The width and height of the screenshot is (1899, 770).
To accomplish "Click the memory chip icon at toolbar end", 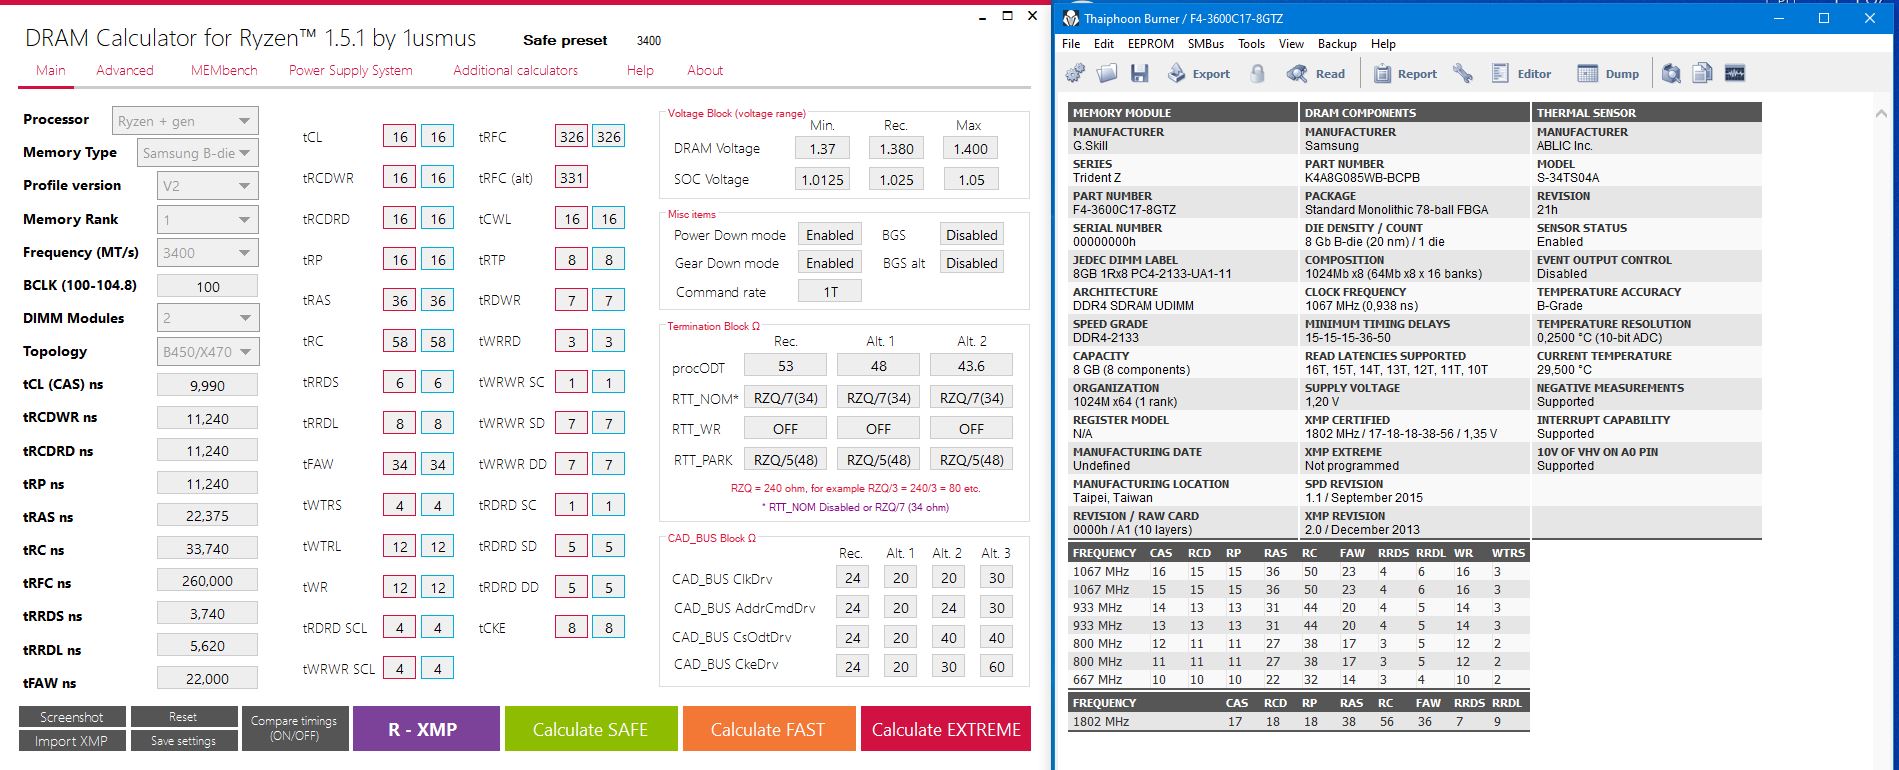I will click(1734, 73).
